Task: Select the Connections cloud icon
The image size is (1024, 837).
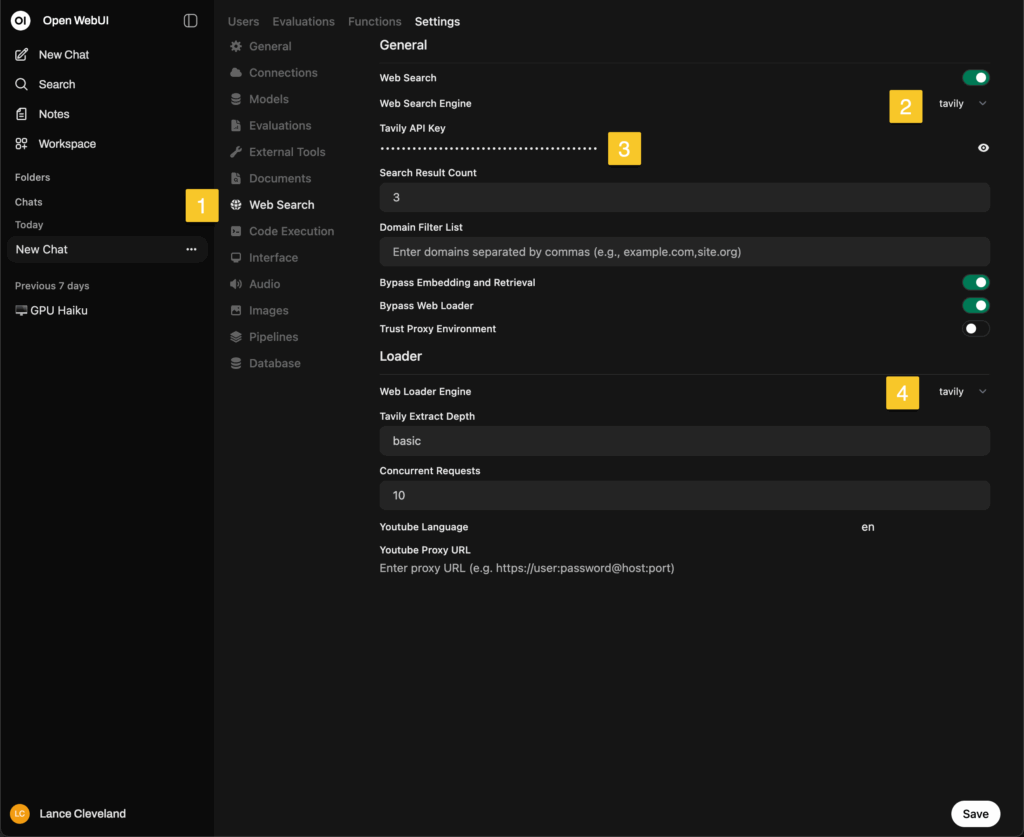Action: 236,73
